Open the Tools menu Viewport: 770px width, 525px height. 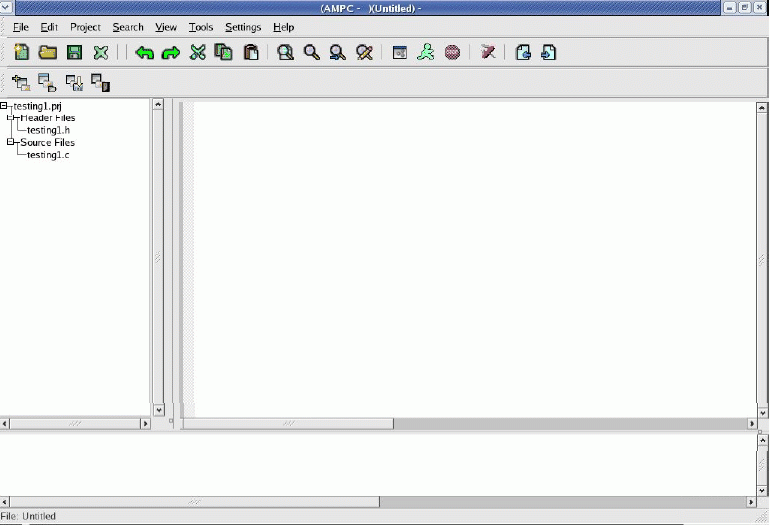pos(201,27)
